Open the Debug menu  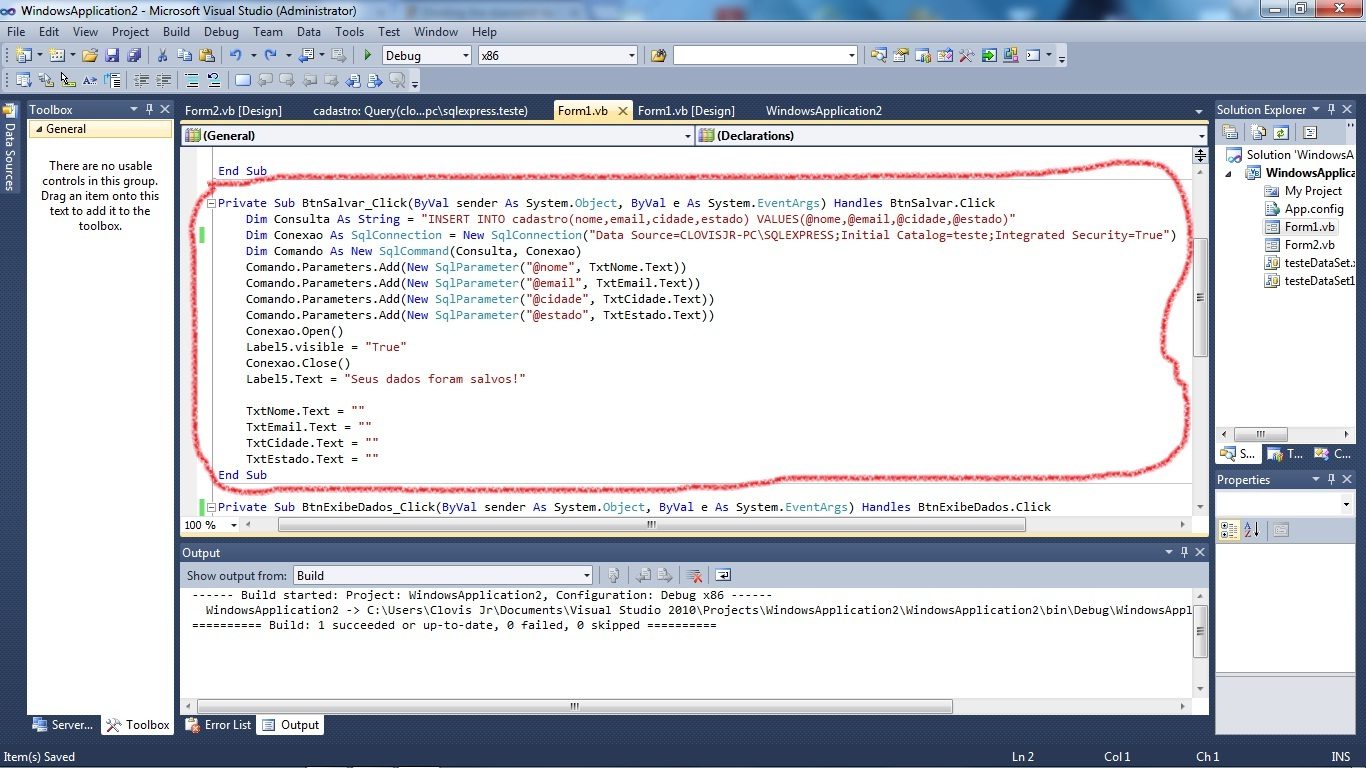[221, 32]
